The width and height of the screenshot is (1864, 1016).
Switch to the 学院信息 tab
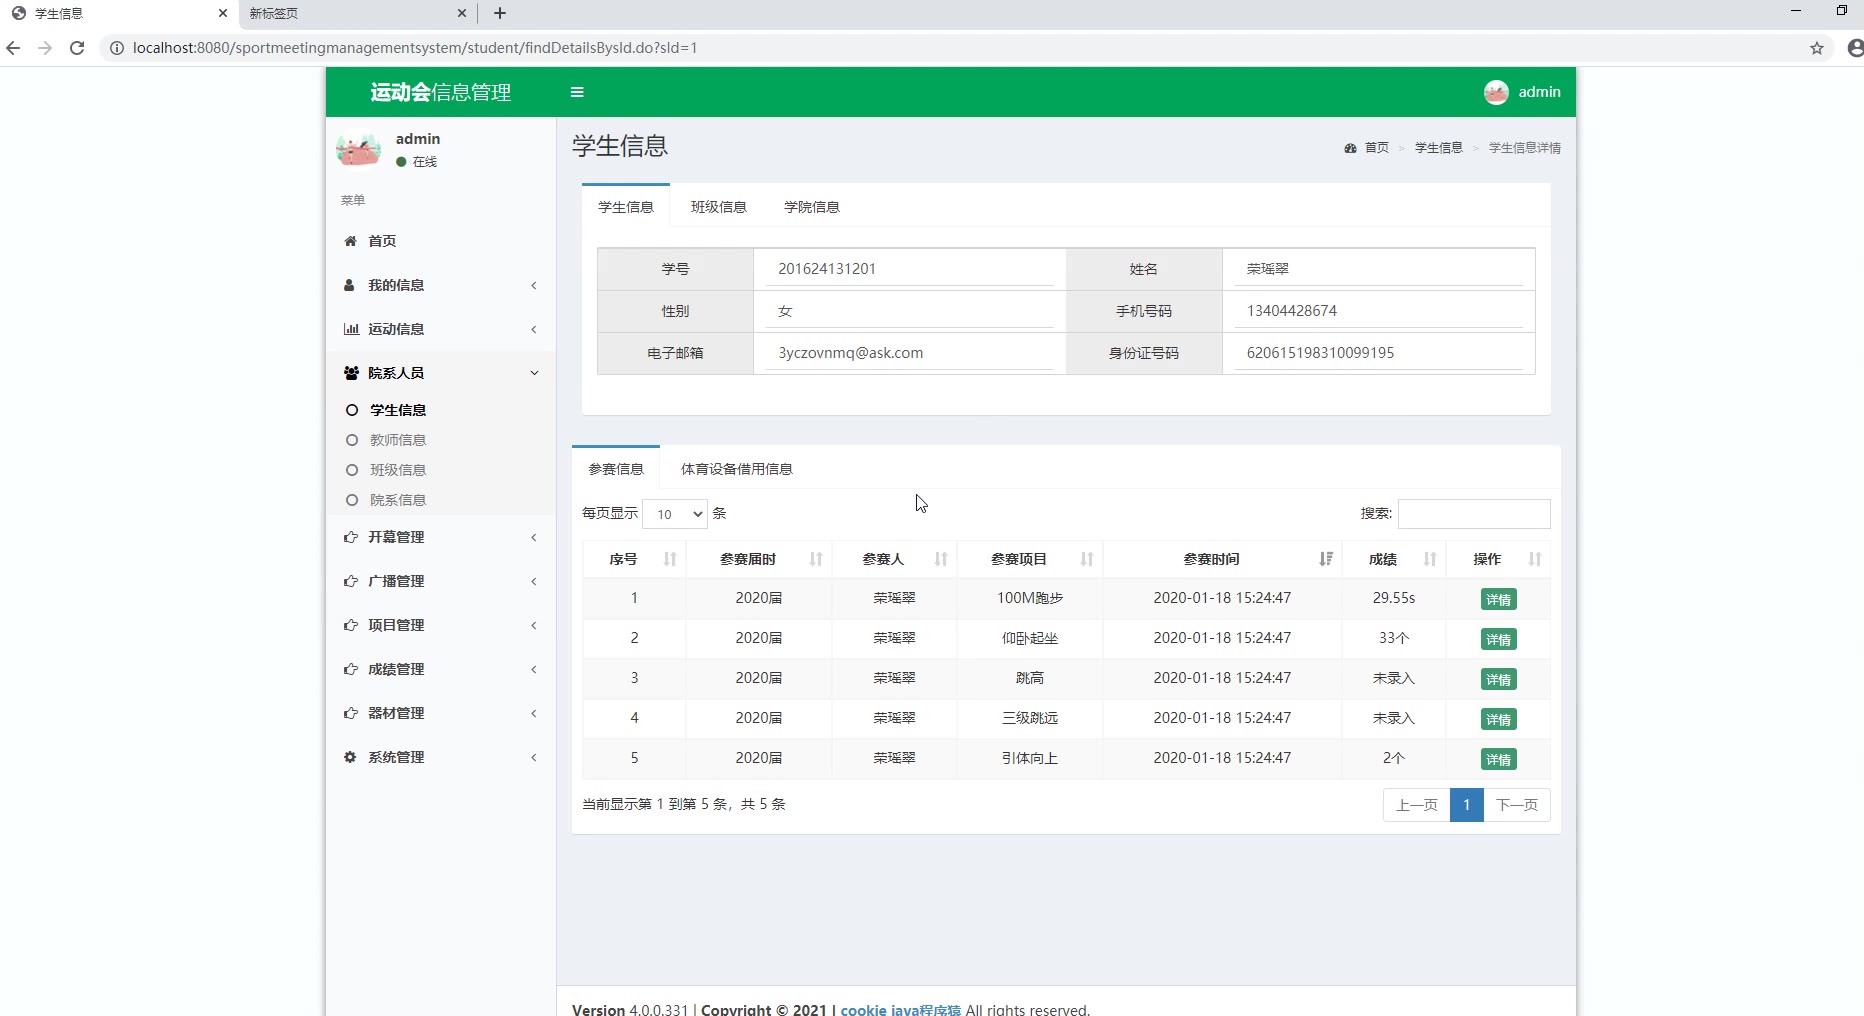tap(811, 207)
